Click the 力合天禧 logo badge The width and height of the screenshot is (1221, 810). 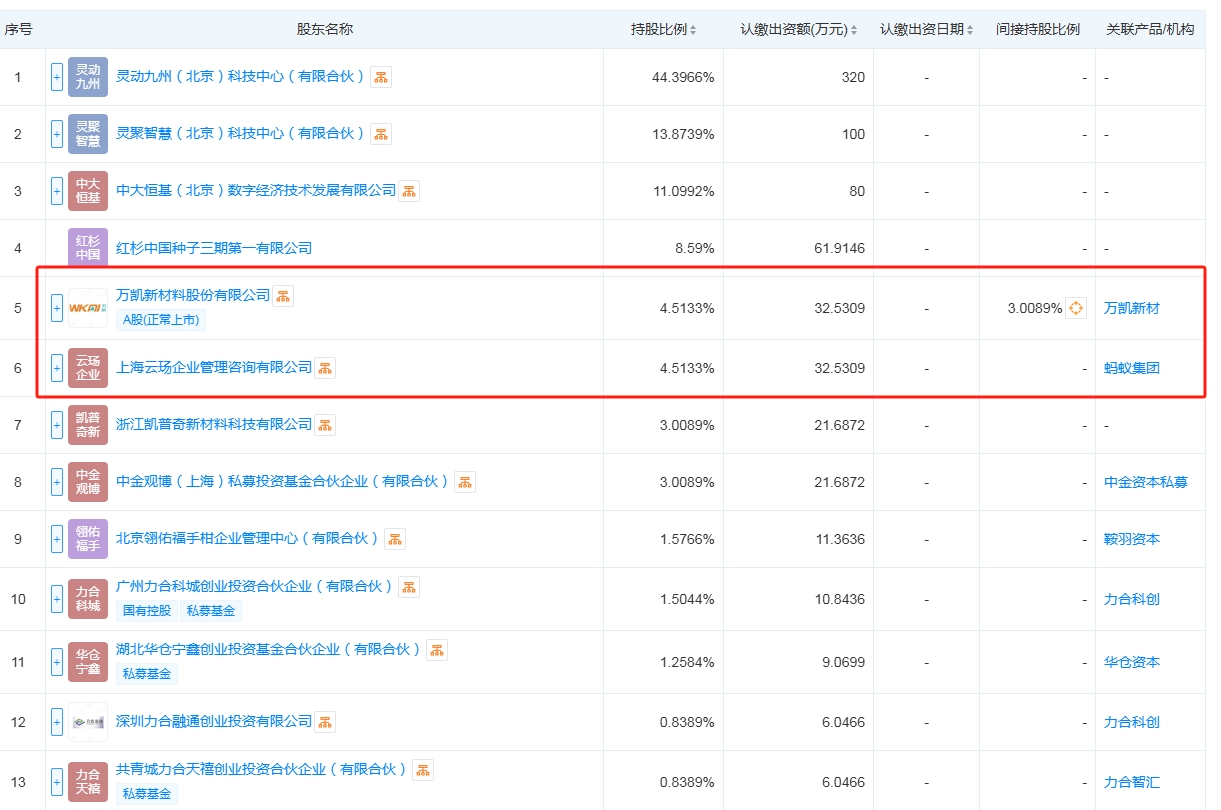click(88, 781)
